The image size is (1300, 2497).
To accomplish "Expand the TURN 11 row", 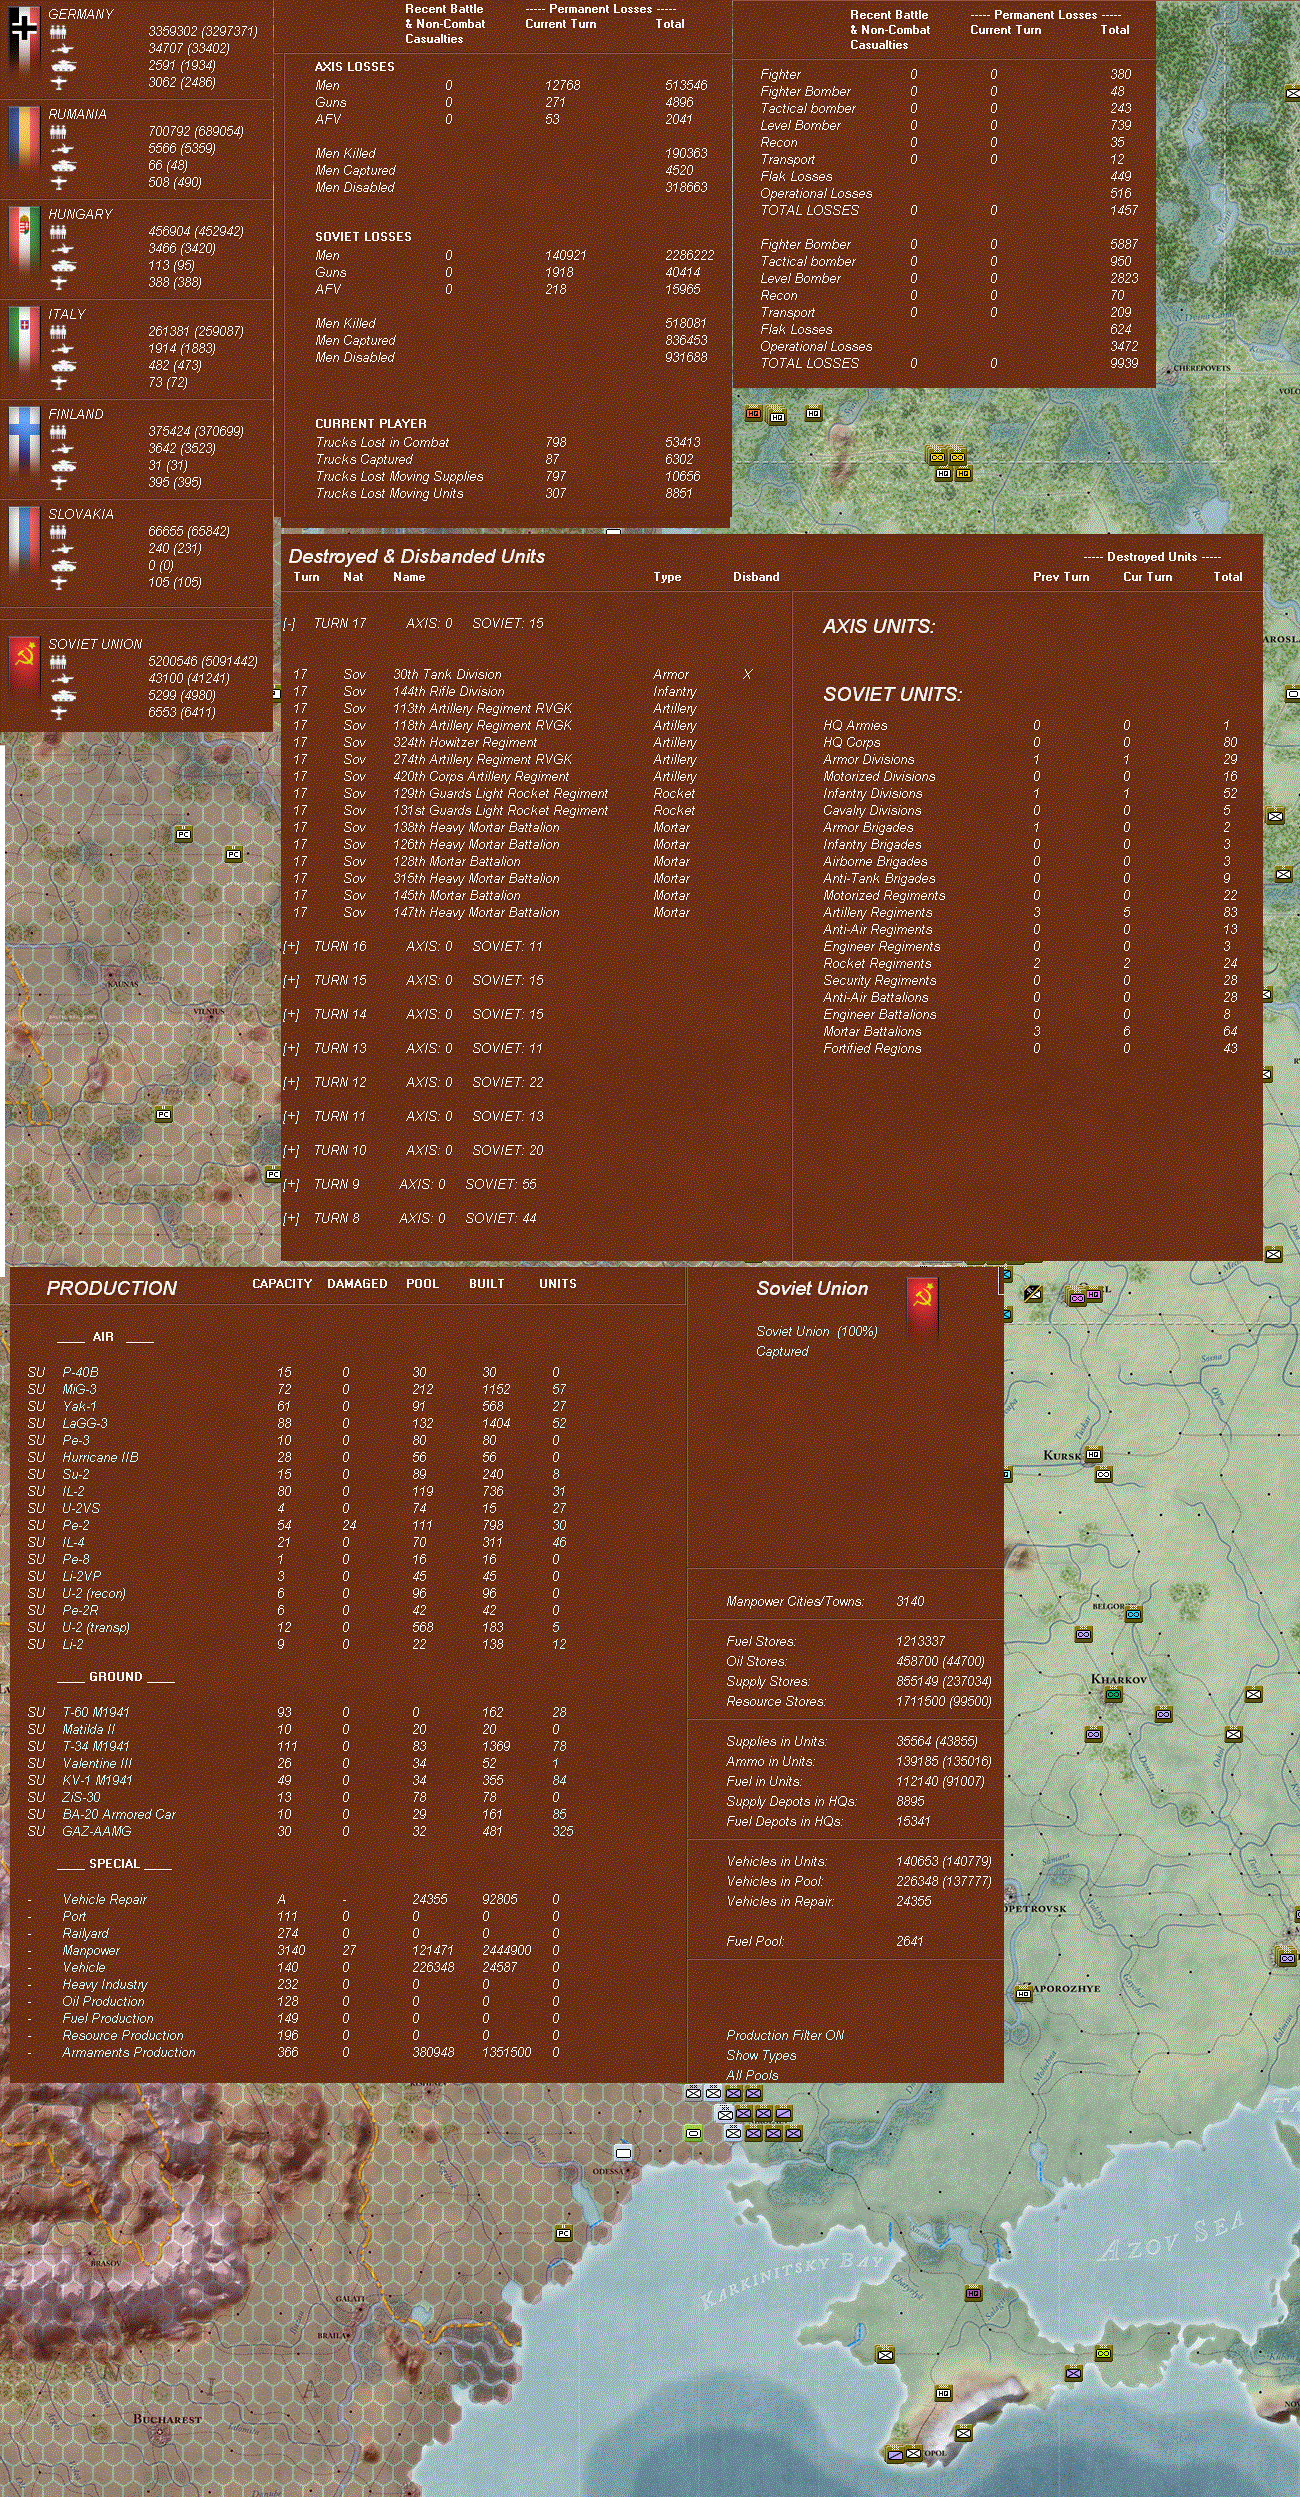I will click(x=291, y=1117).
